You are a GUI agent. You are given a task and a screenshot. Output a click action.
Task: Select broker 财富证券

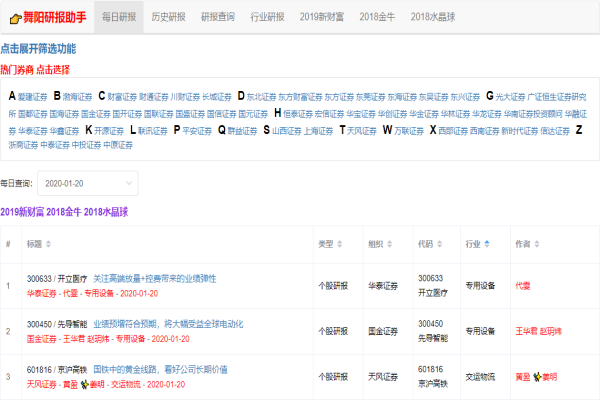pos(122,97)
